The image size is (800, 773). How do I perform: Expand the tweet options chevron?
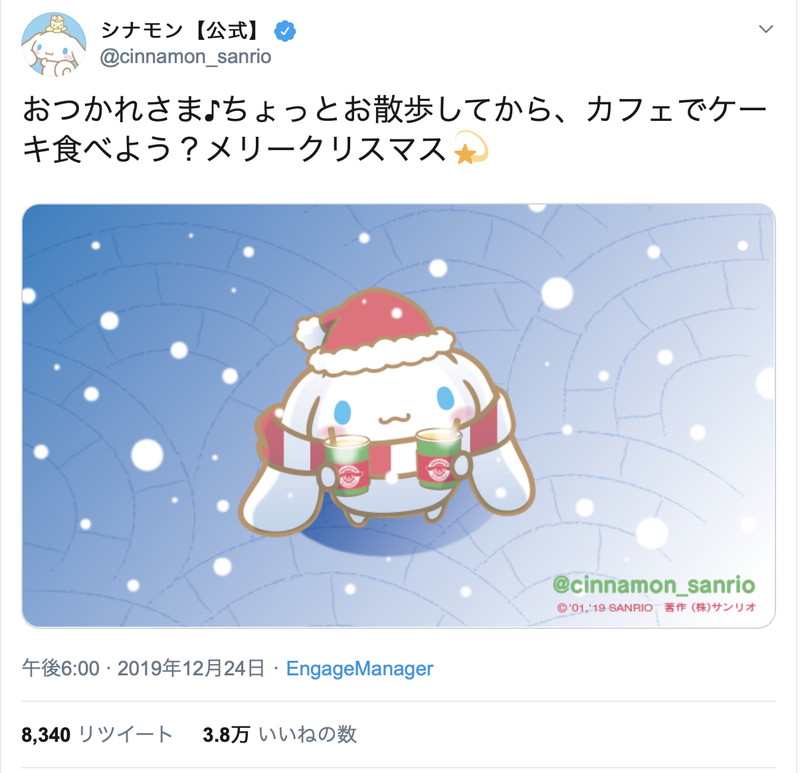click(x=766, y=29)
